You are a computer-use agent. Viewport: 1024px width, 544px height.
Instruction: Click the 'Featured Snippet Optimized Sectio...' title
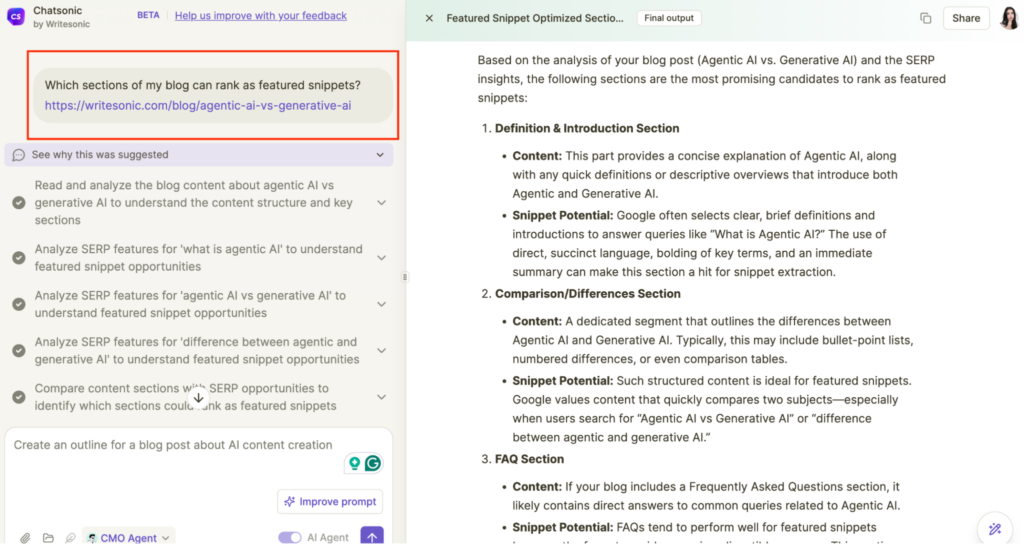[x=535, y=18]
